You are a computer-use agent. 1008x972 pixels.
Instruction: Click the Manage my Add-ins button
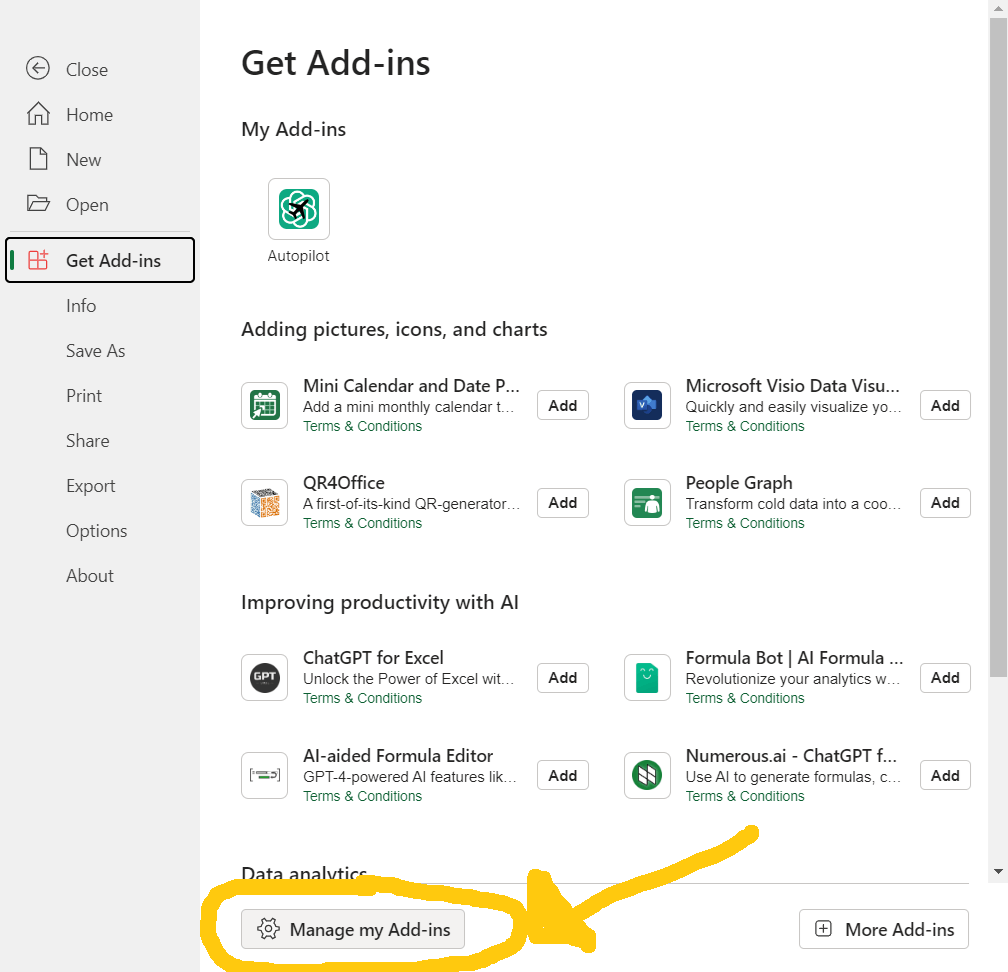point(353,929)
